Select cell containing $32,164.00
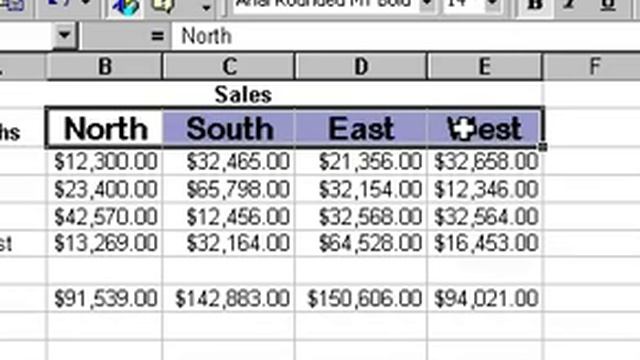Viewport: 640px width, 360px height. pos(229,244)
